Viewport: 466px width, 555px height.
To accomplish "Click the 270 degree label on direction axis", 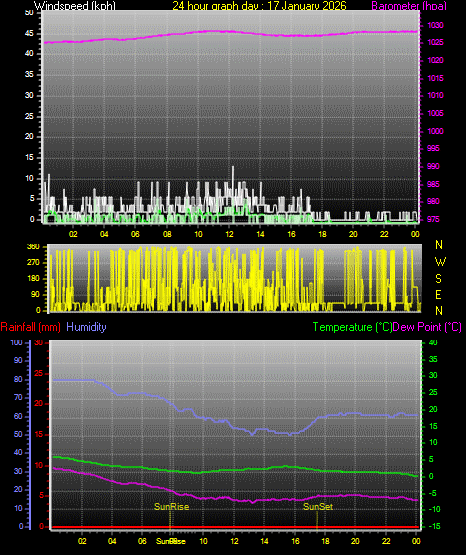I will (33, 263).
